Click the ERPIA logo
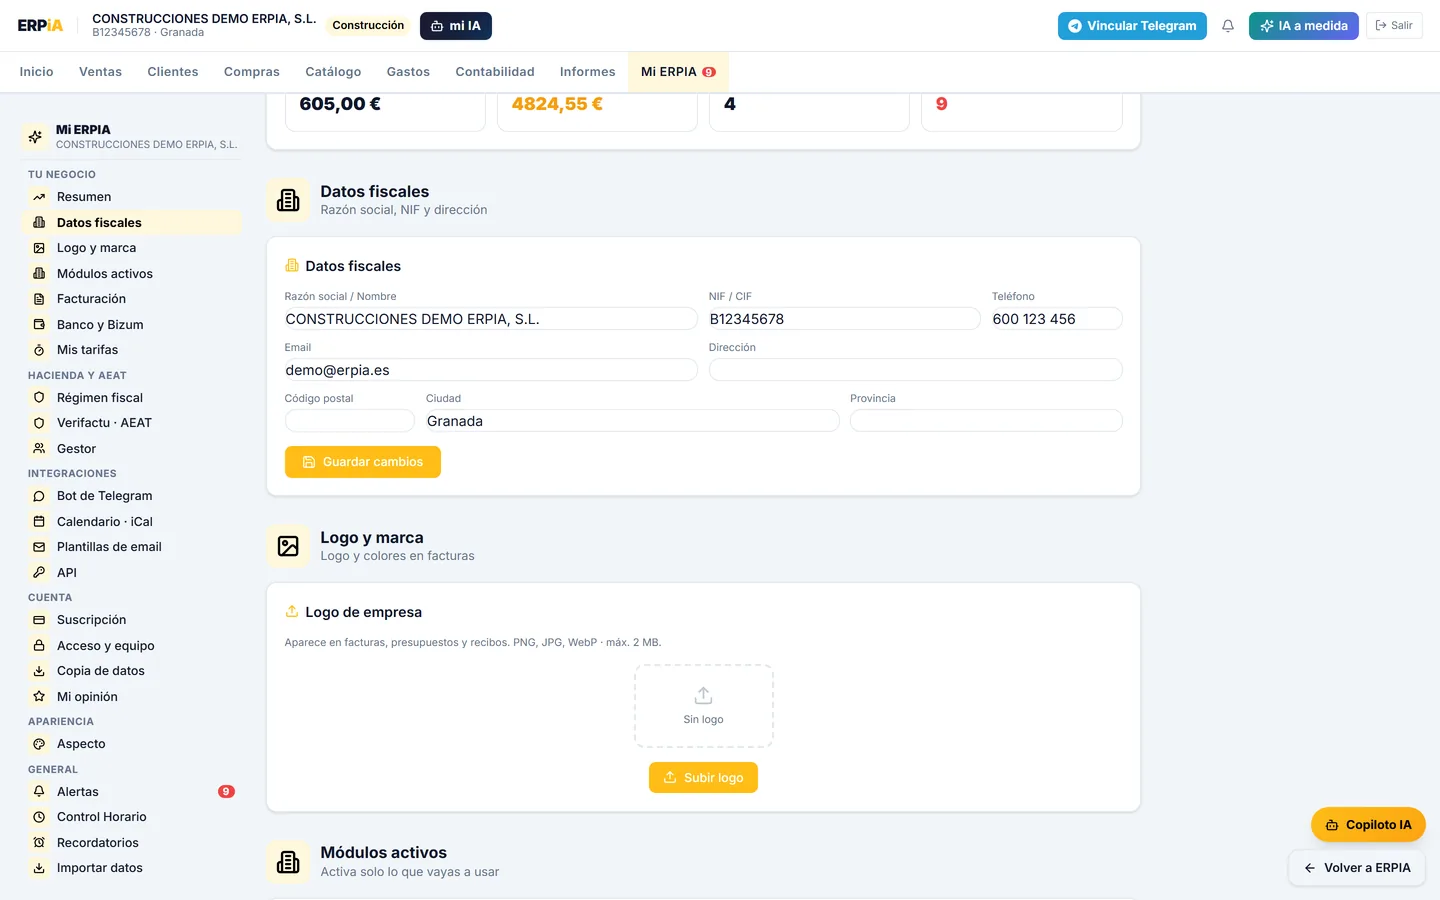Viewport: 1440px width, 900px height. [x=40, y=26]
